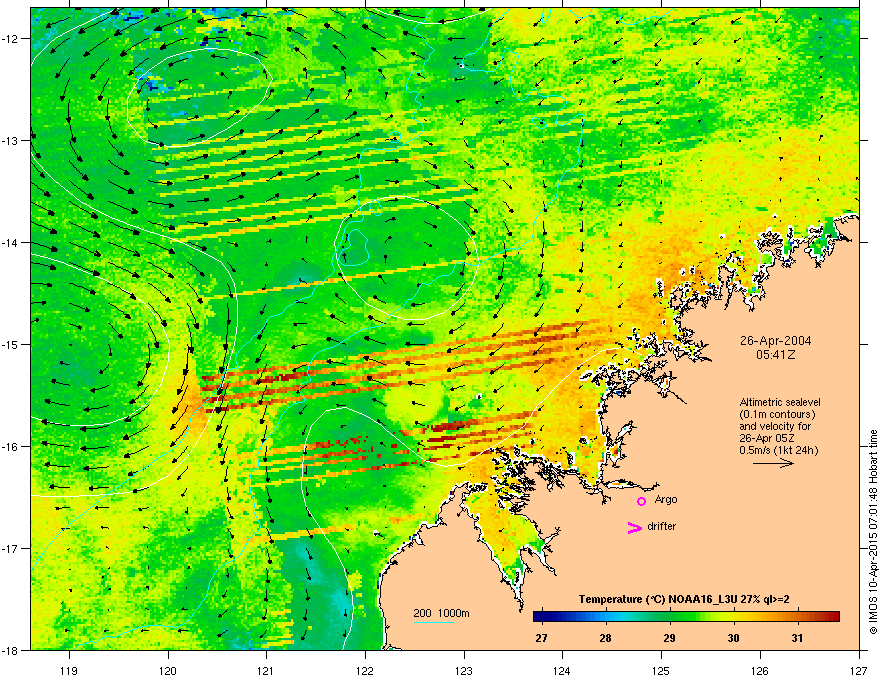Click the colorbar value '30'
This screenshot has width=880, height=680.
(733, 638)
